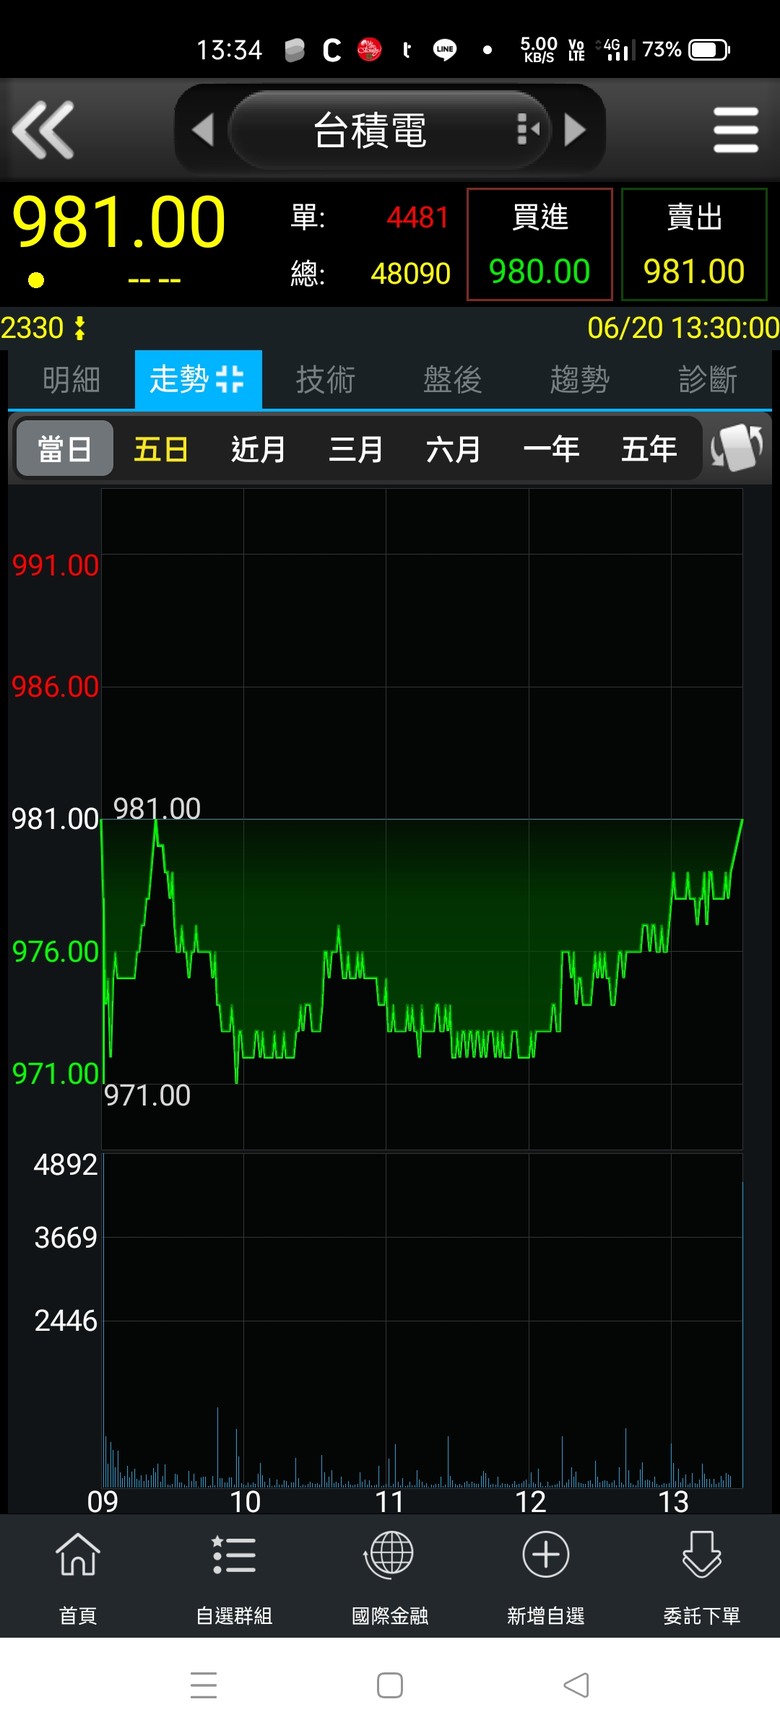Tap the 976.00 price axis label

(x=55, y=951)
